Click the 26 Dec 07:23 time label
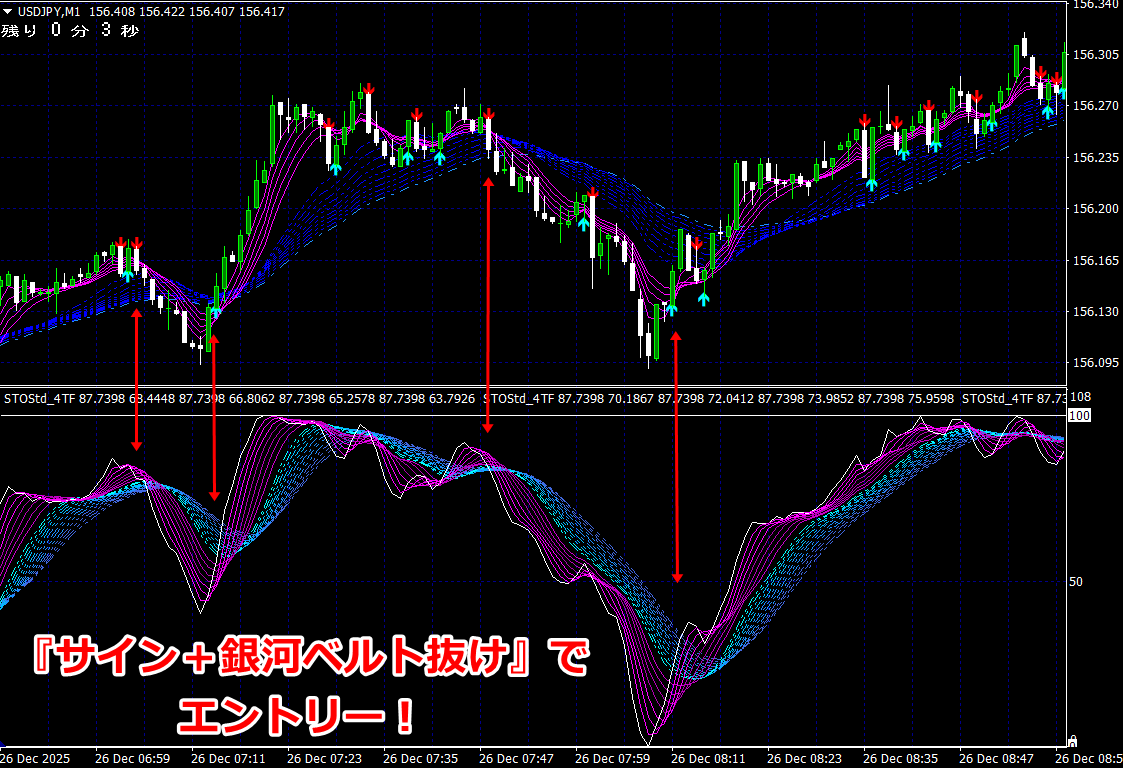The height and width of the screenshot is (768, 1123). tap(324, 758)
